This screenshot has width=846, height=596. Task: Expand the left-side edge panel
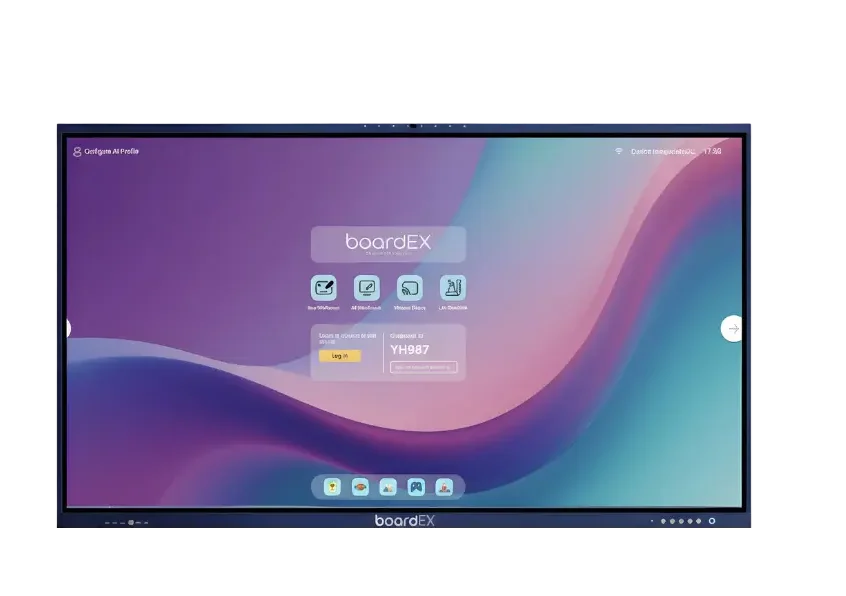70,328
